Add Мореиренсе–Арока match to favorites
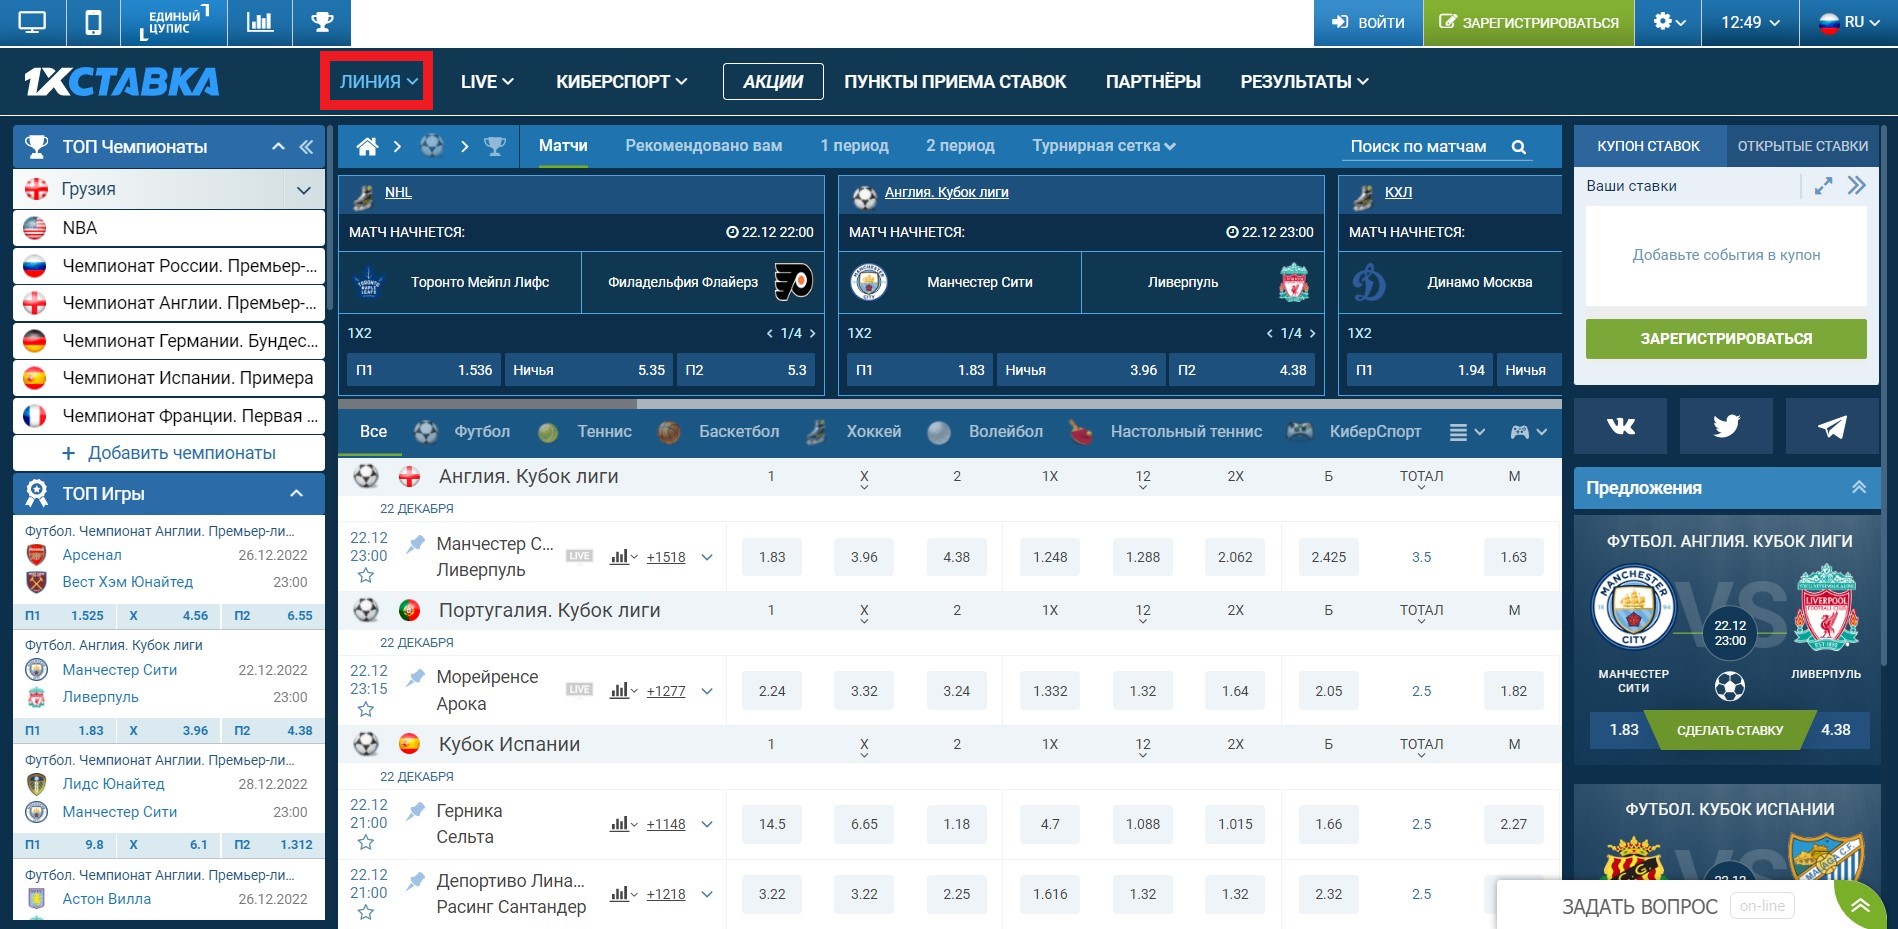 coord(366,710)
